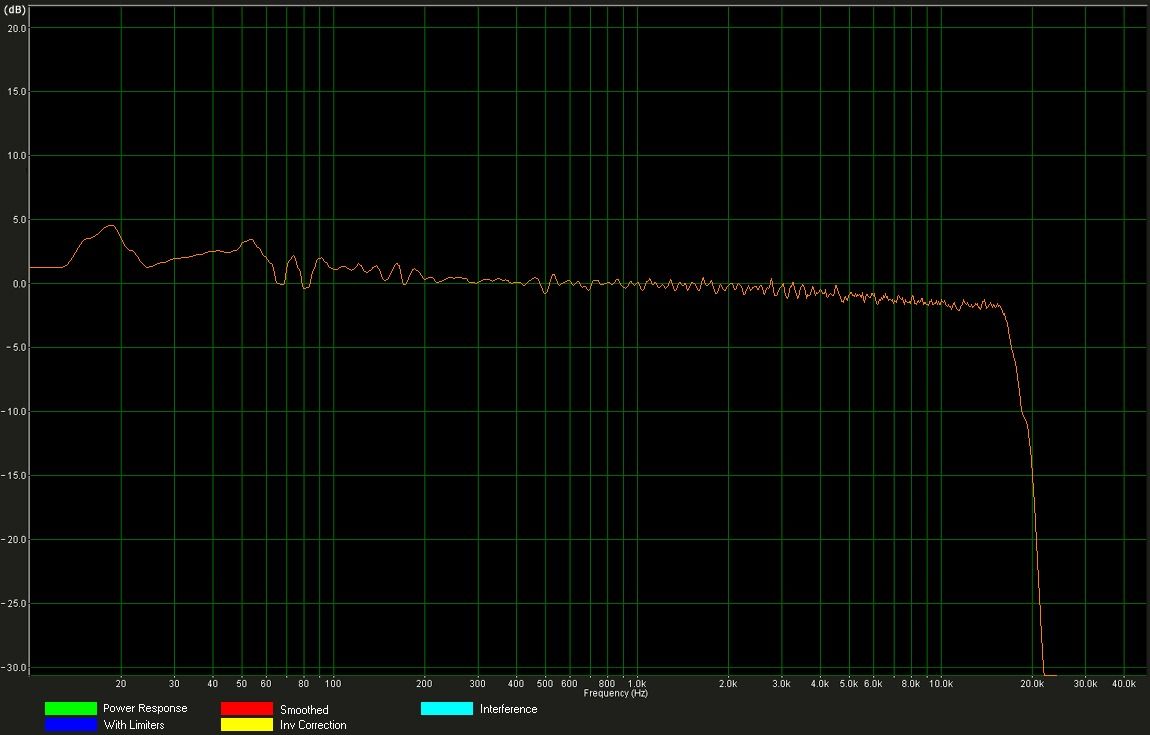The image size is (1150, 735).
Task: Click the Frequency (Hz) axis title
Action: tap(615, 693)
